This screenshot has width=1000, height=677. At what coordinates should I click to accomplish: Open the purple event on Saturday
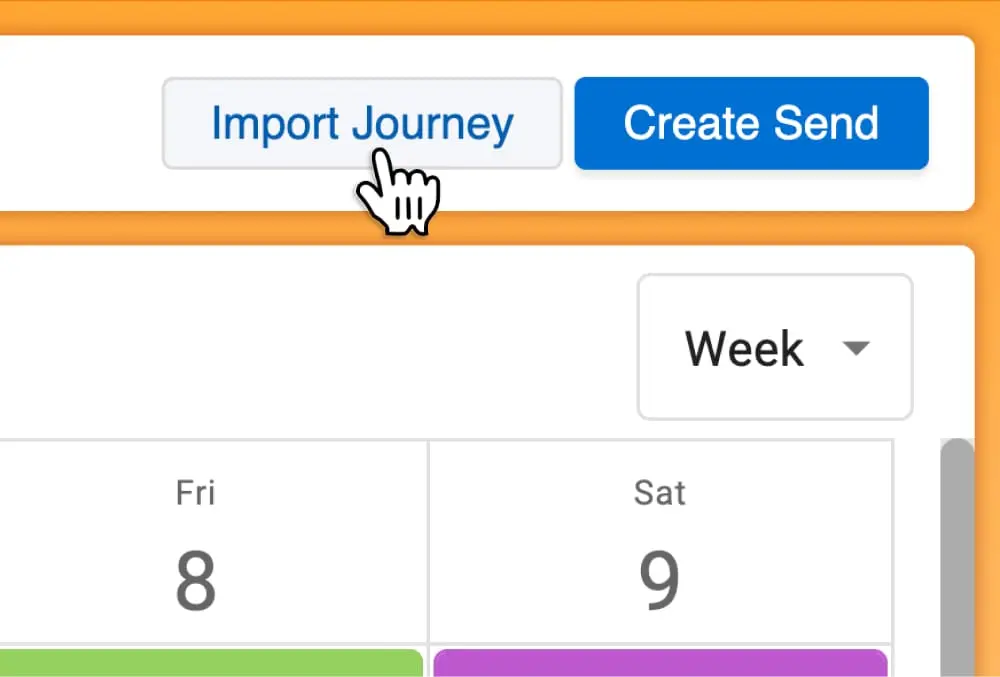pyautogui.click(x=660, y=663)
